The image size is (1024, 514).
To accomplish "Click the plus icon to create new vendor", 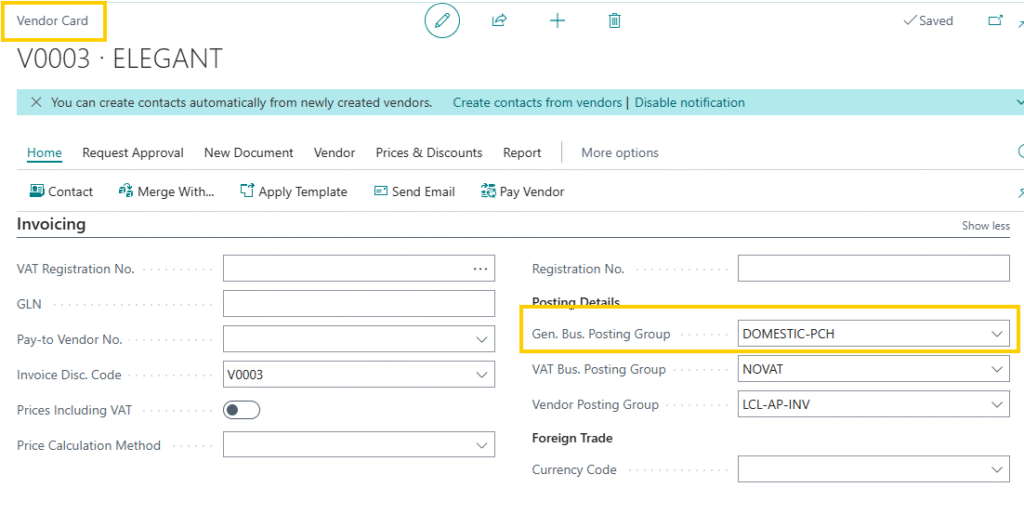I will point(557,20).
